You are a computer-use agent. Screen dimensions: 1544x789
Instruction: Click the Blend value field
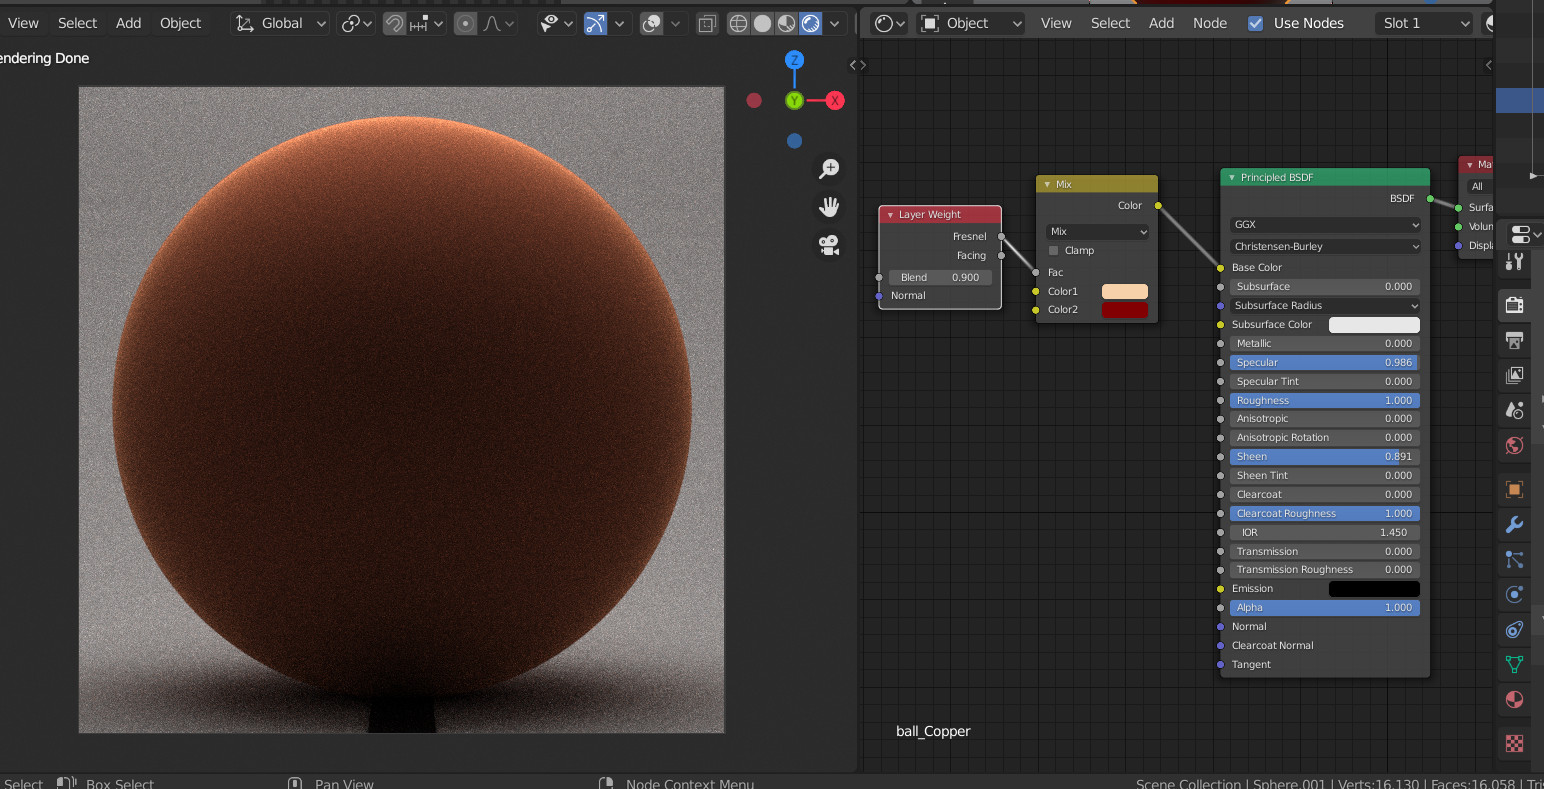pos(940,277)
